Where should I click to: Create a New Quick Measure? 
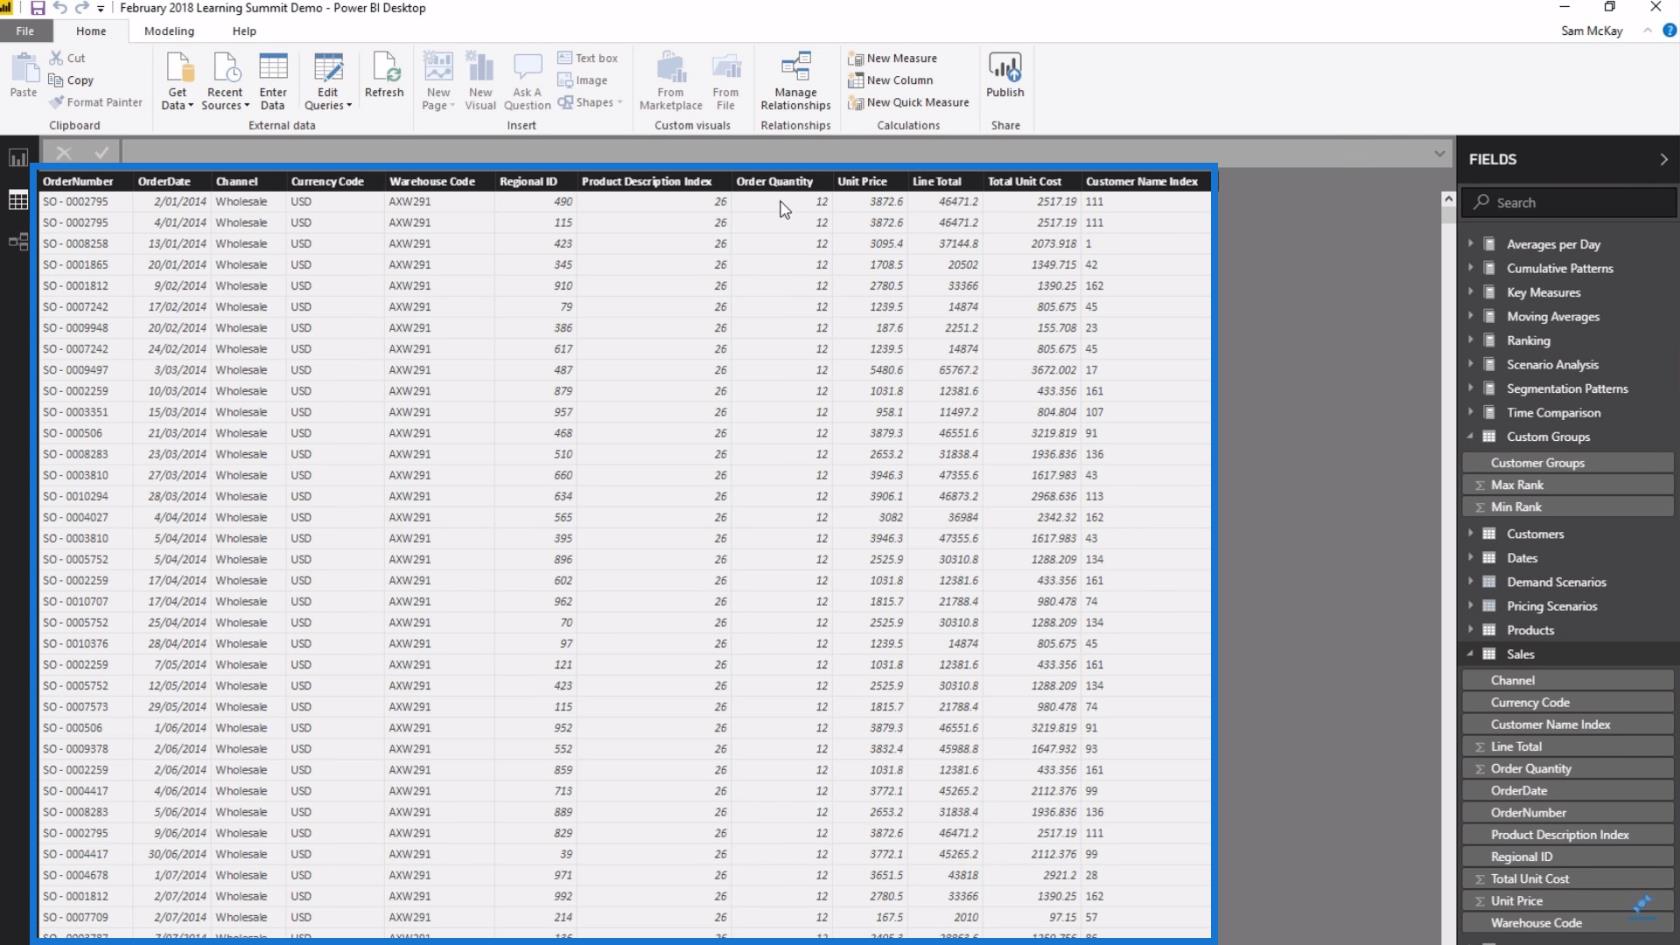[x=908, y=102]
